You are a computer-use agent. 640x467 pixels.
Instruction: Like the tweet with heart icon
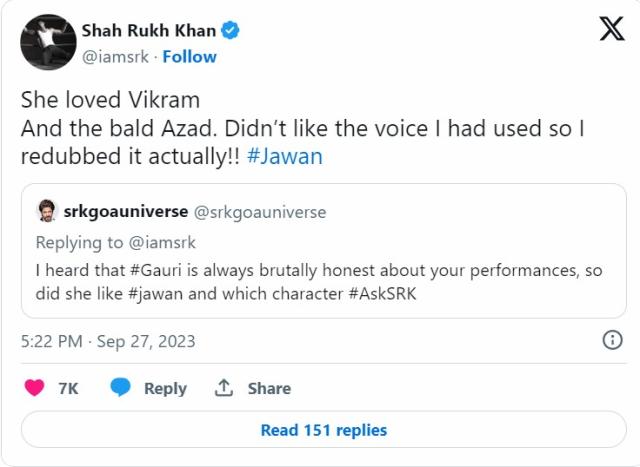[x=34, y=388]
